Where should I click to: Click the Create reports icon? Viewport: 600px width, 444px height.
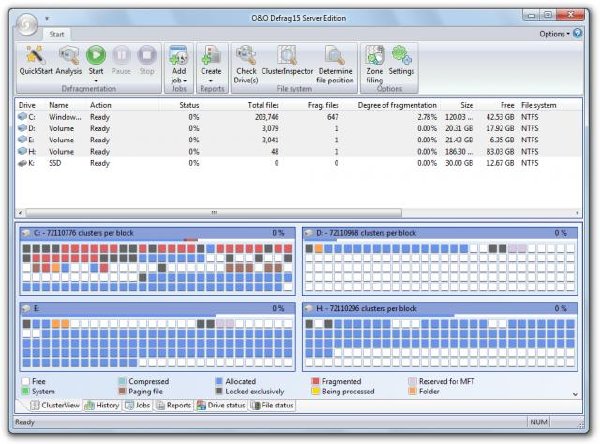pyautogui.click(x=211, y=56)
